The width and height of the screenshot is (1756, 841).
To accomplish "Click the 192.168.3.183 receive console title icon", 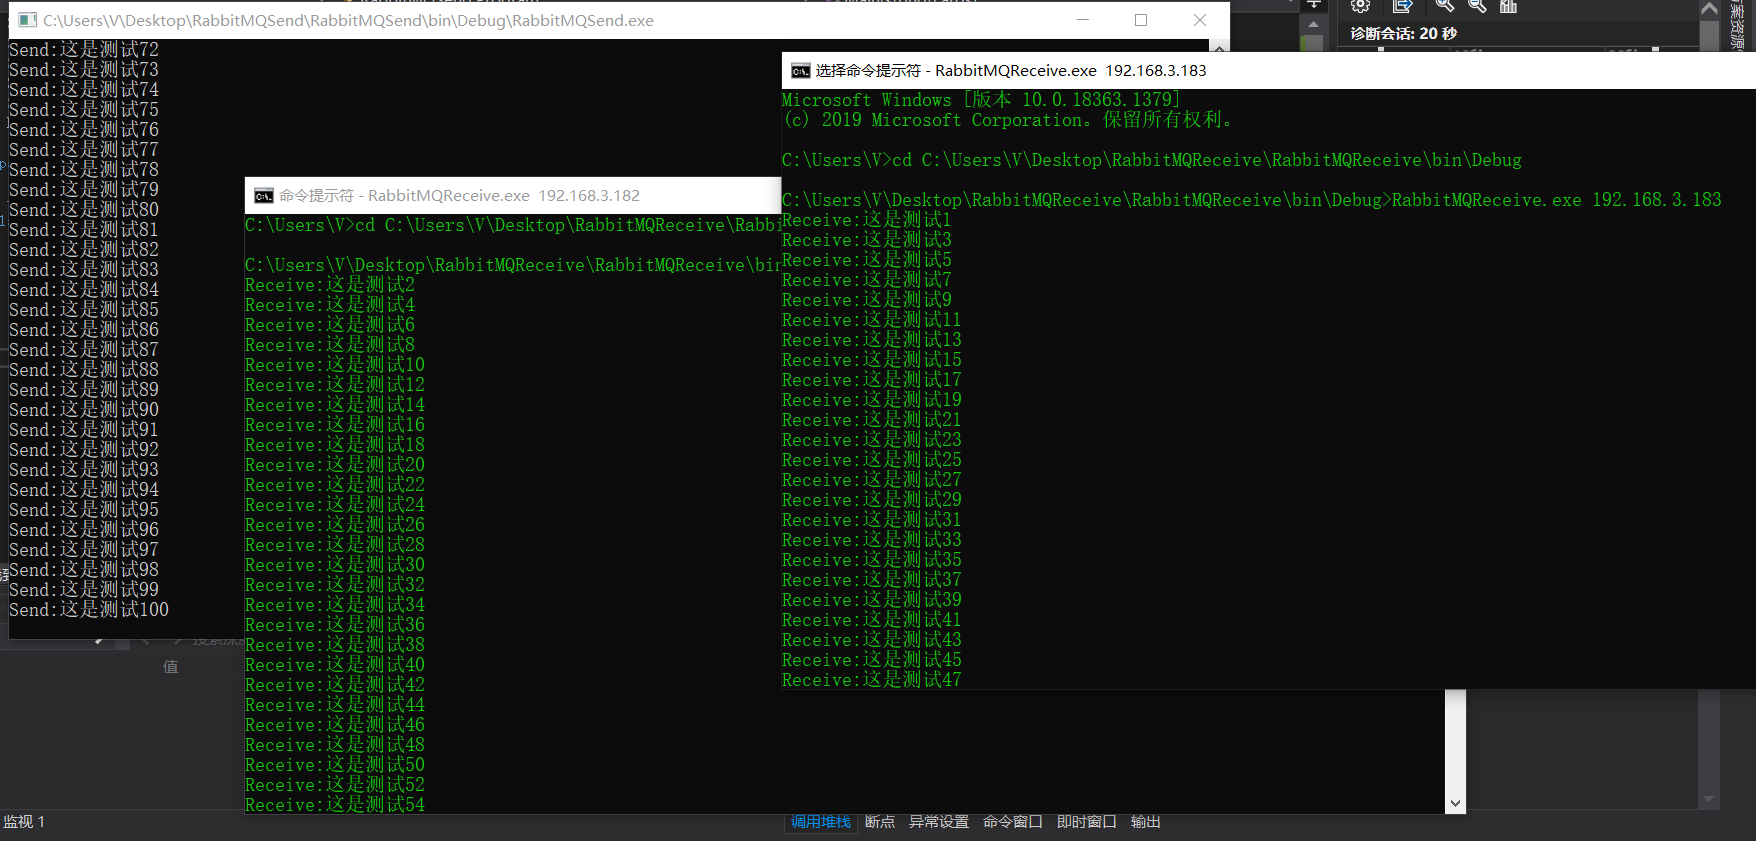I will (801, 71).
